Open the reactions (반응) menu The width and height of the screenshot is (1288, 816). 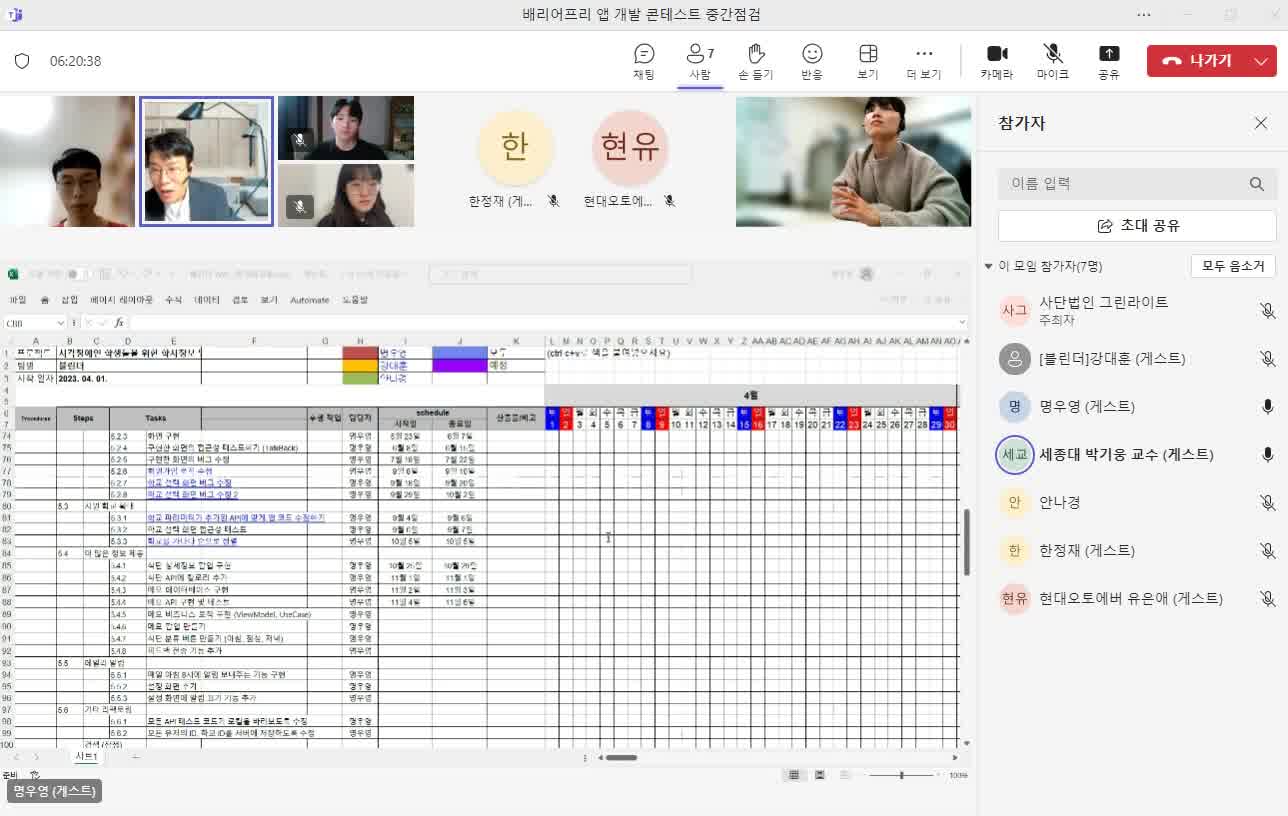tap(812, 61)
